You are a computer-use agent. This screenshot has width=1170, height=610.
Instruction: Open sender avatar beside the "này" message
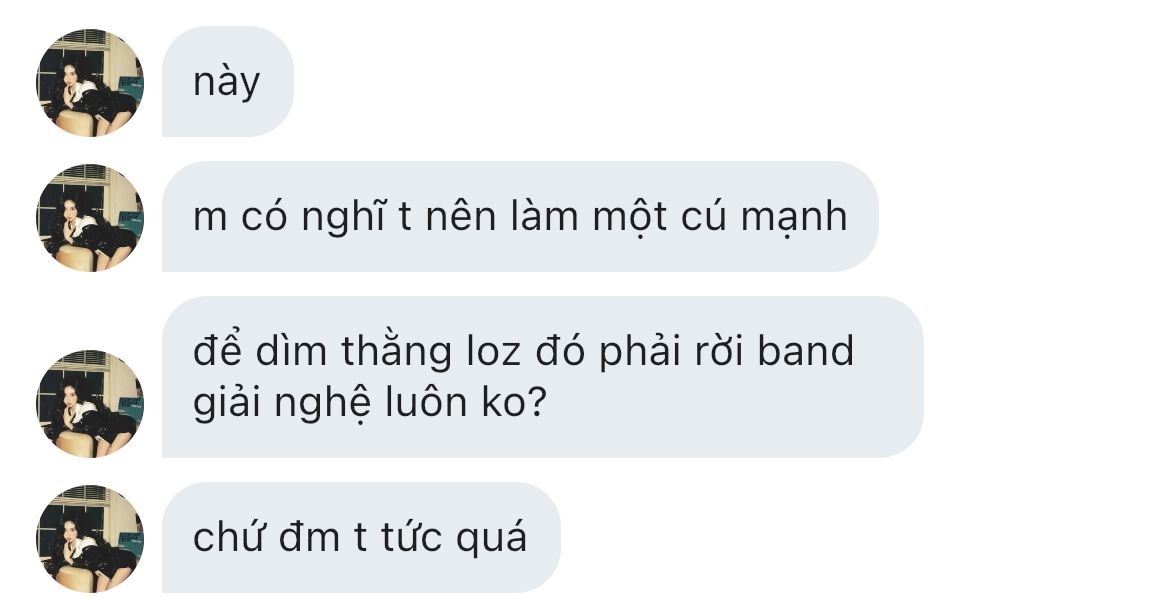(90, 83)
